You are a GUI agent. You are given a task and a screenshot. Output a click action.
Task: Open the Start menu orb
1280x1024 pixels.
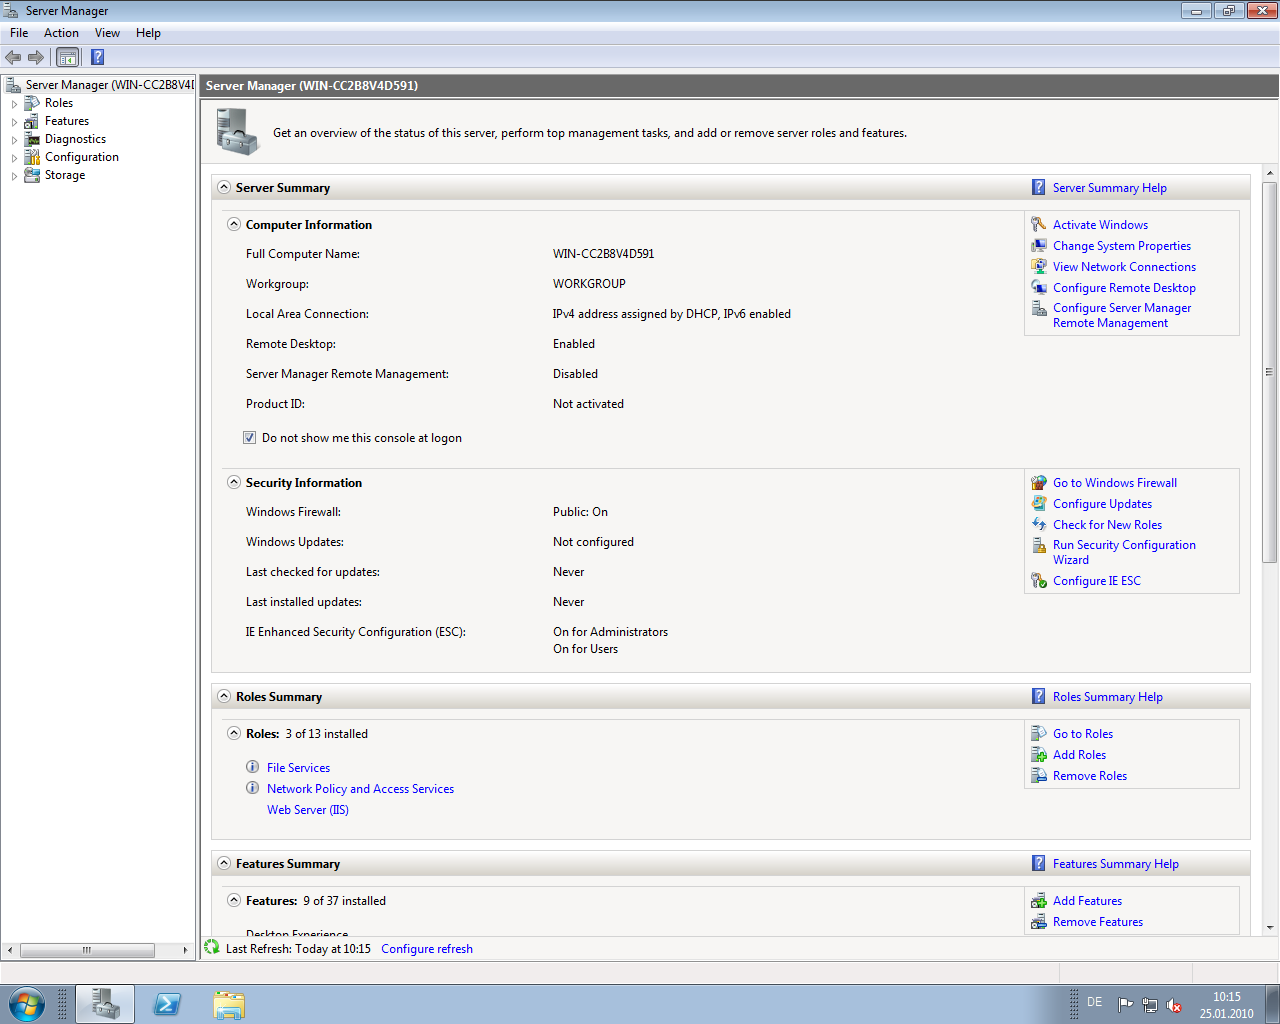(26, 1004)
